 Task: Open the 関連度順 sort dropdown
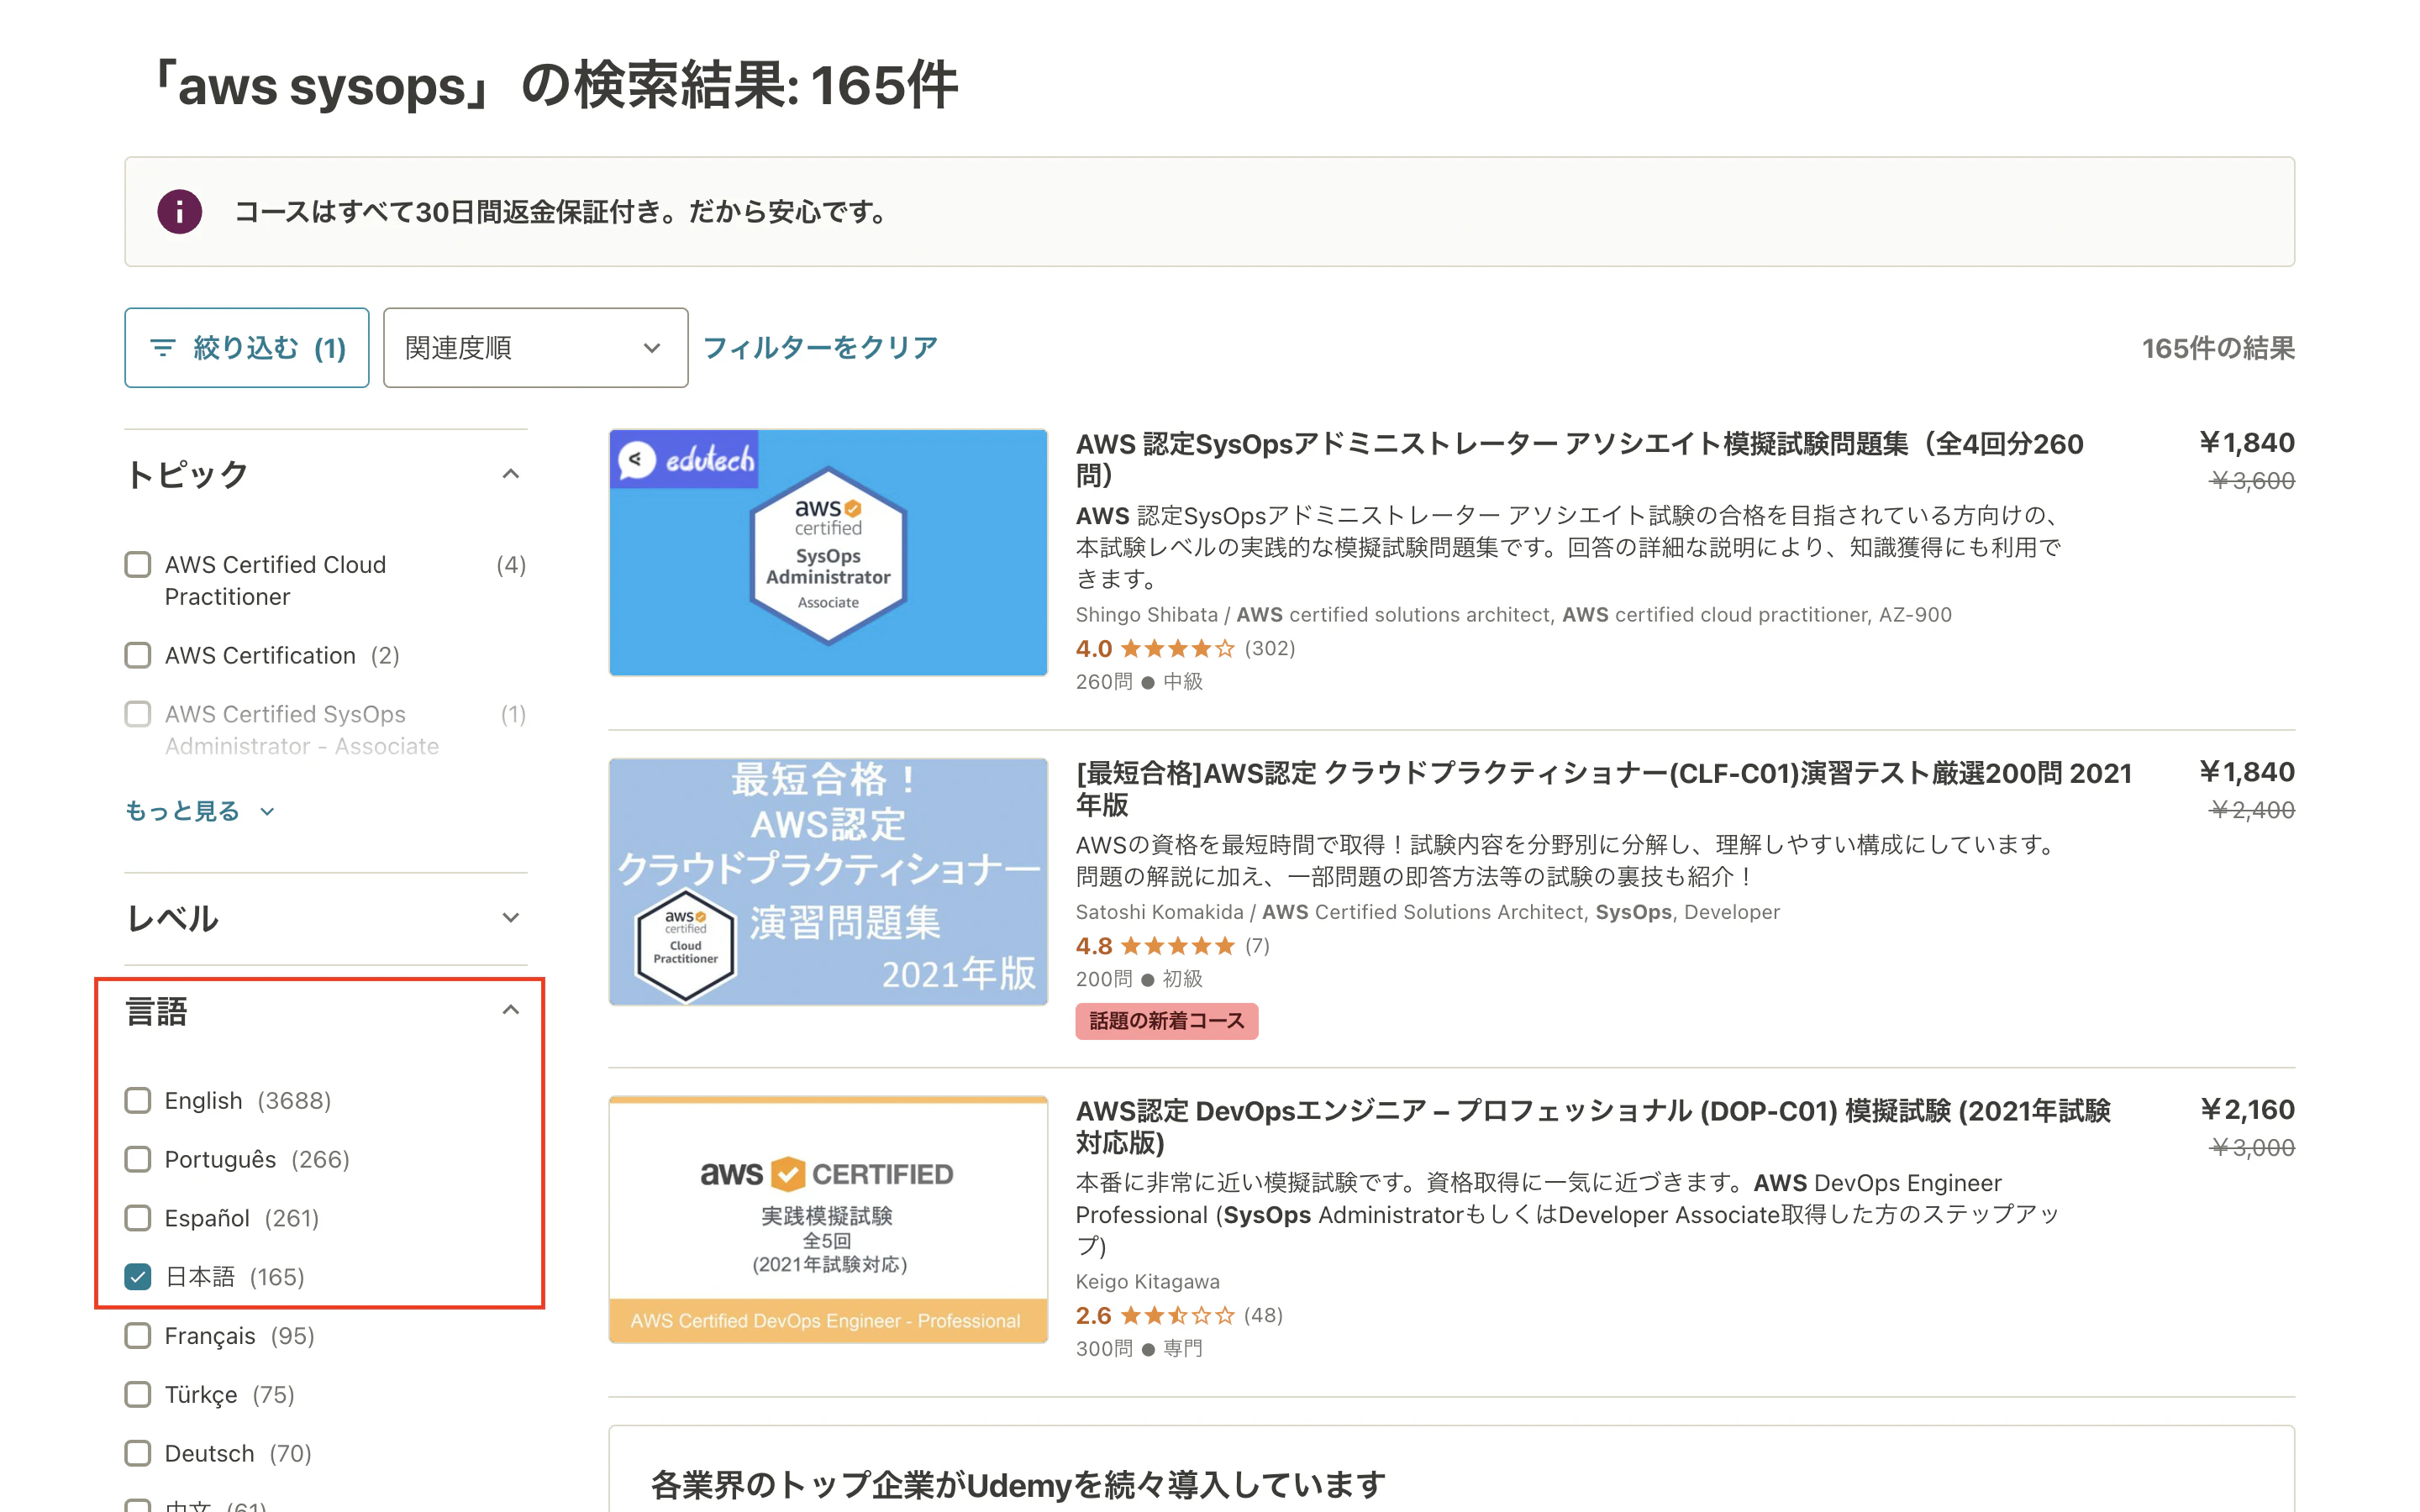(535, 347)
